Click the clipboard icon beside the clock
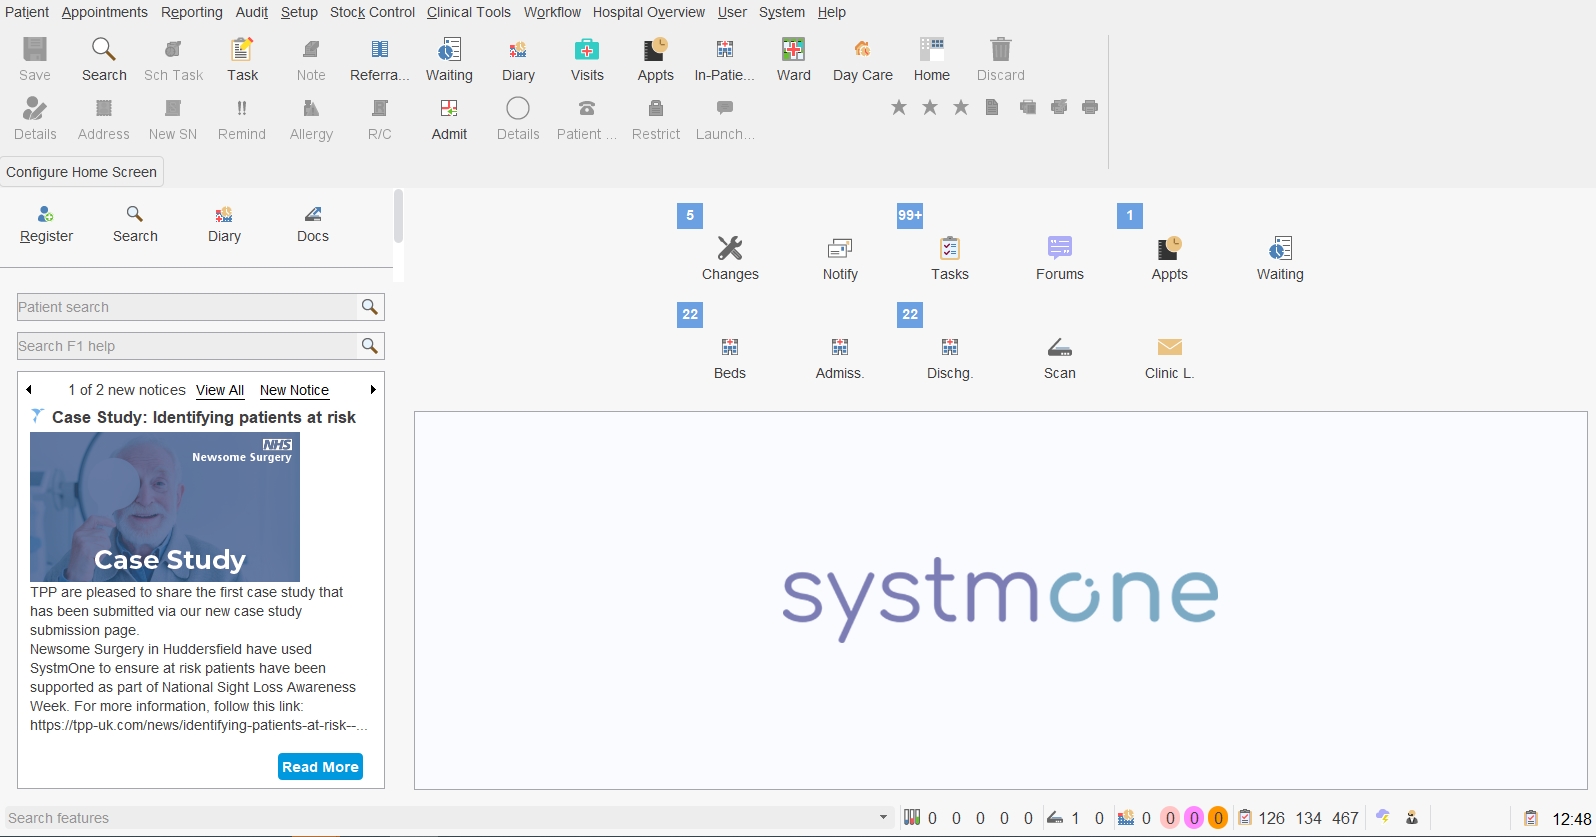The image size is (1596, 837). (x=1530, y=818)
